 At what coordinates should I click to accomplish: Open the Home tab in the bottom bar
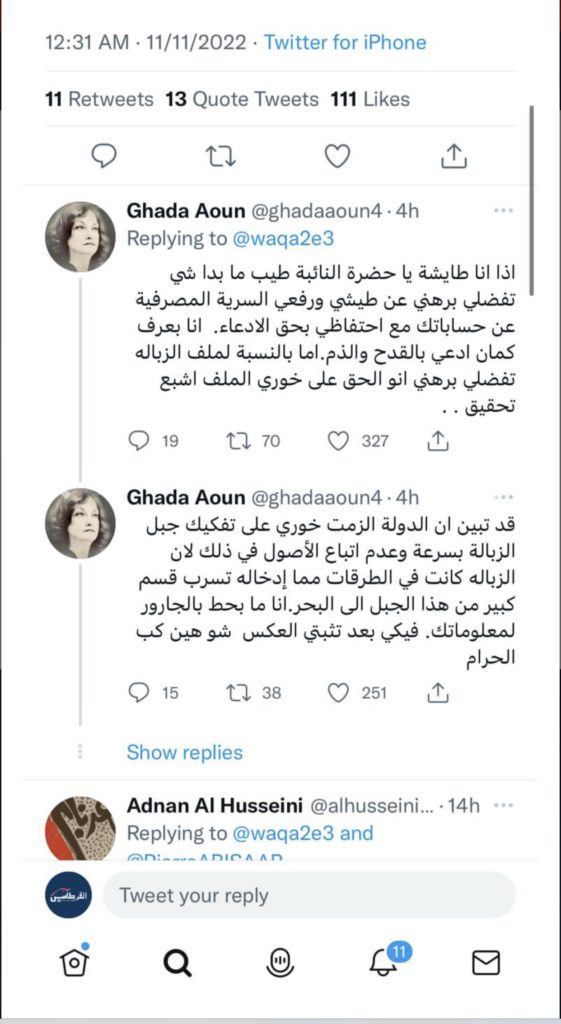click(x=74, y=961)
